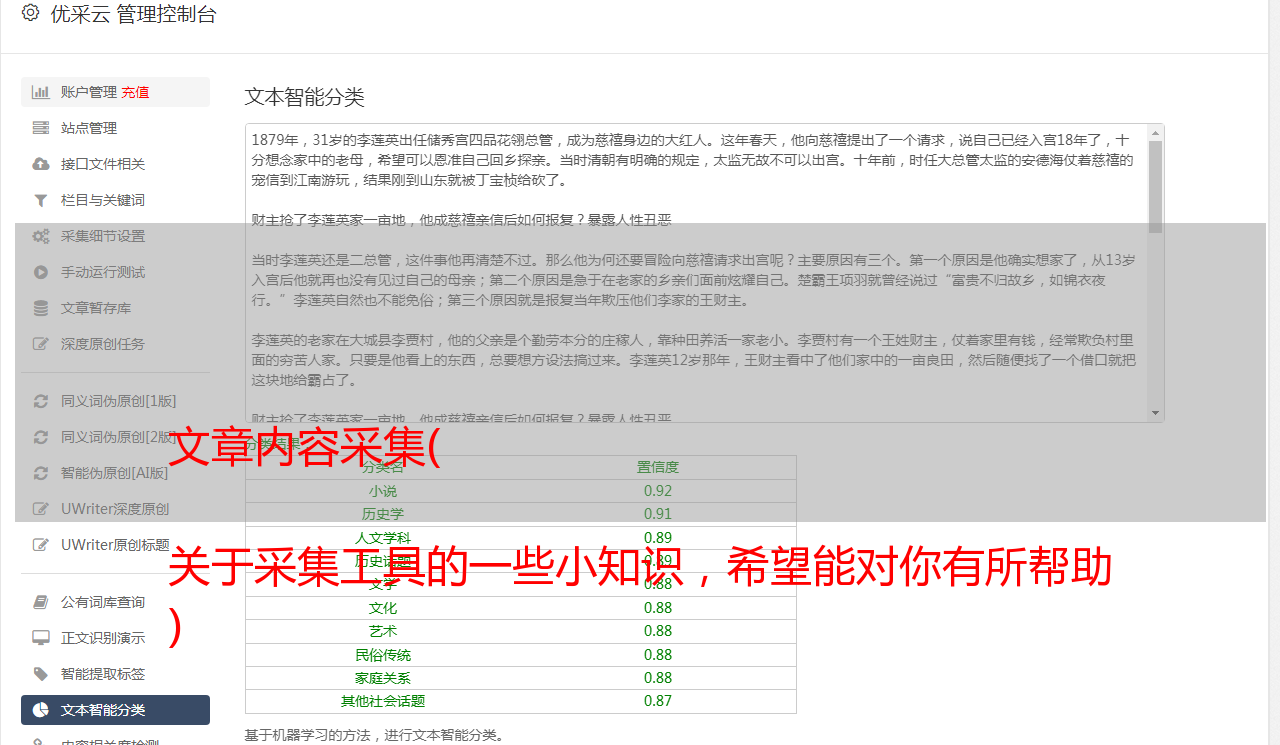
Task: Click the scrollbar thumb in the text box
Action: click(x=1156, y=185)
